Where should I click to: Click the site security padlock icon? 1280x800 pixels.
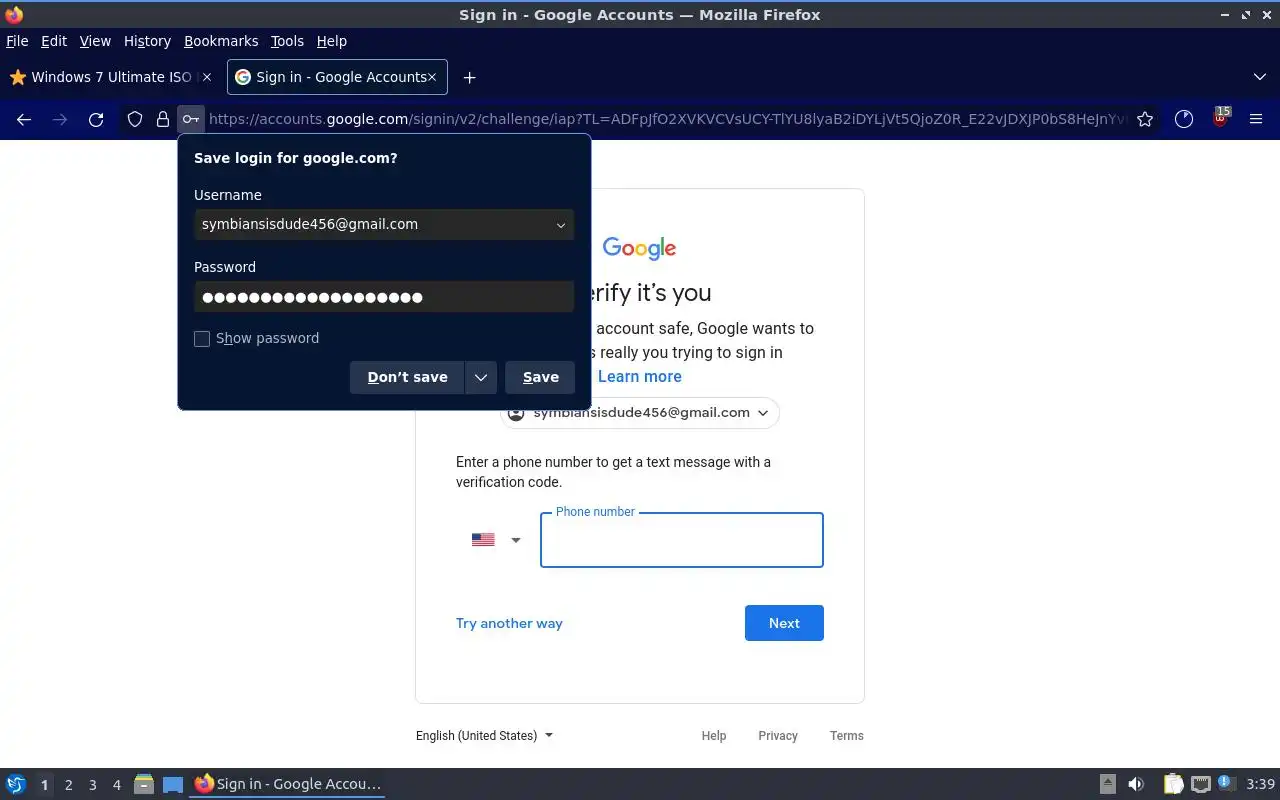(162, 119)
